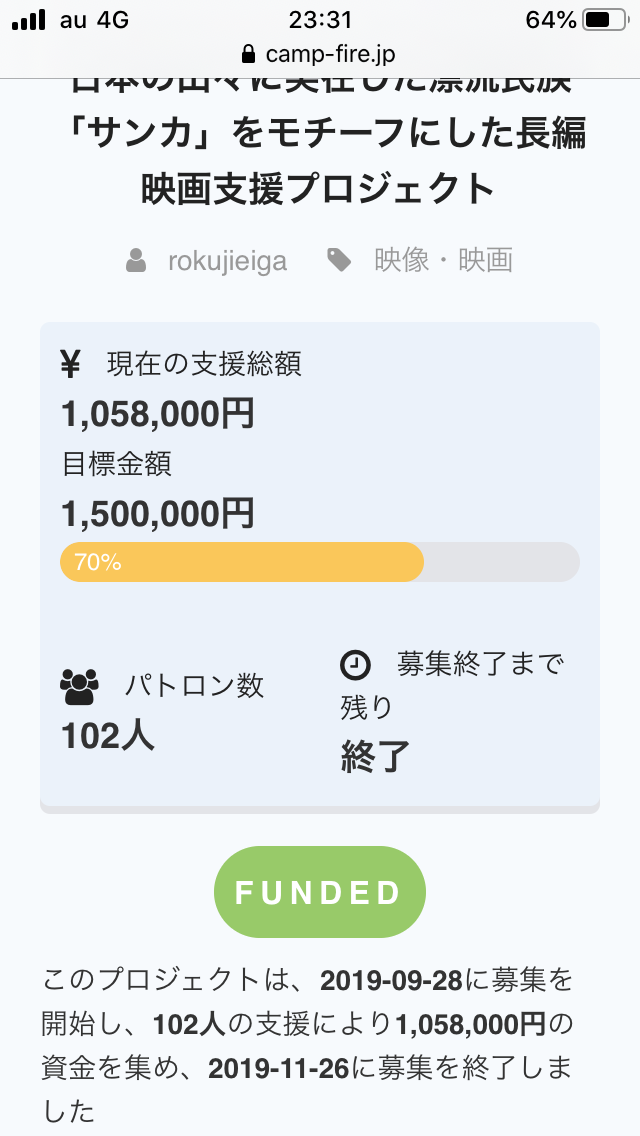Click the 70% funding progress bar
640x1136 pixels.
[x=320, y=562]
